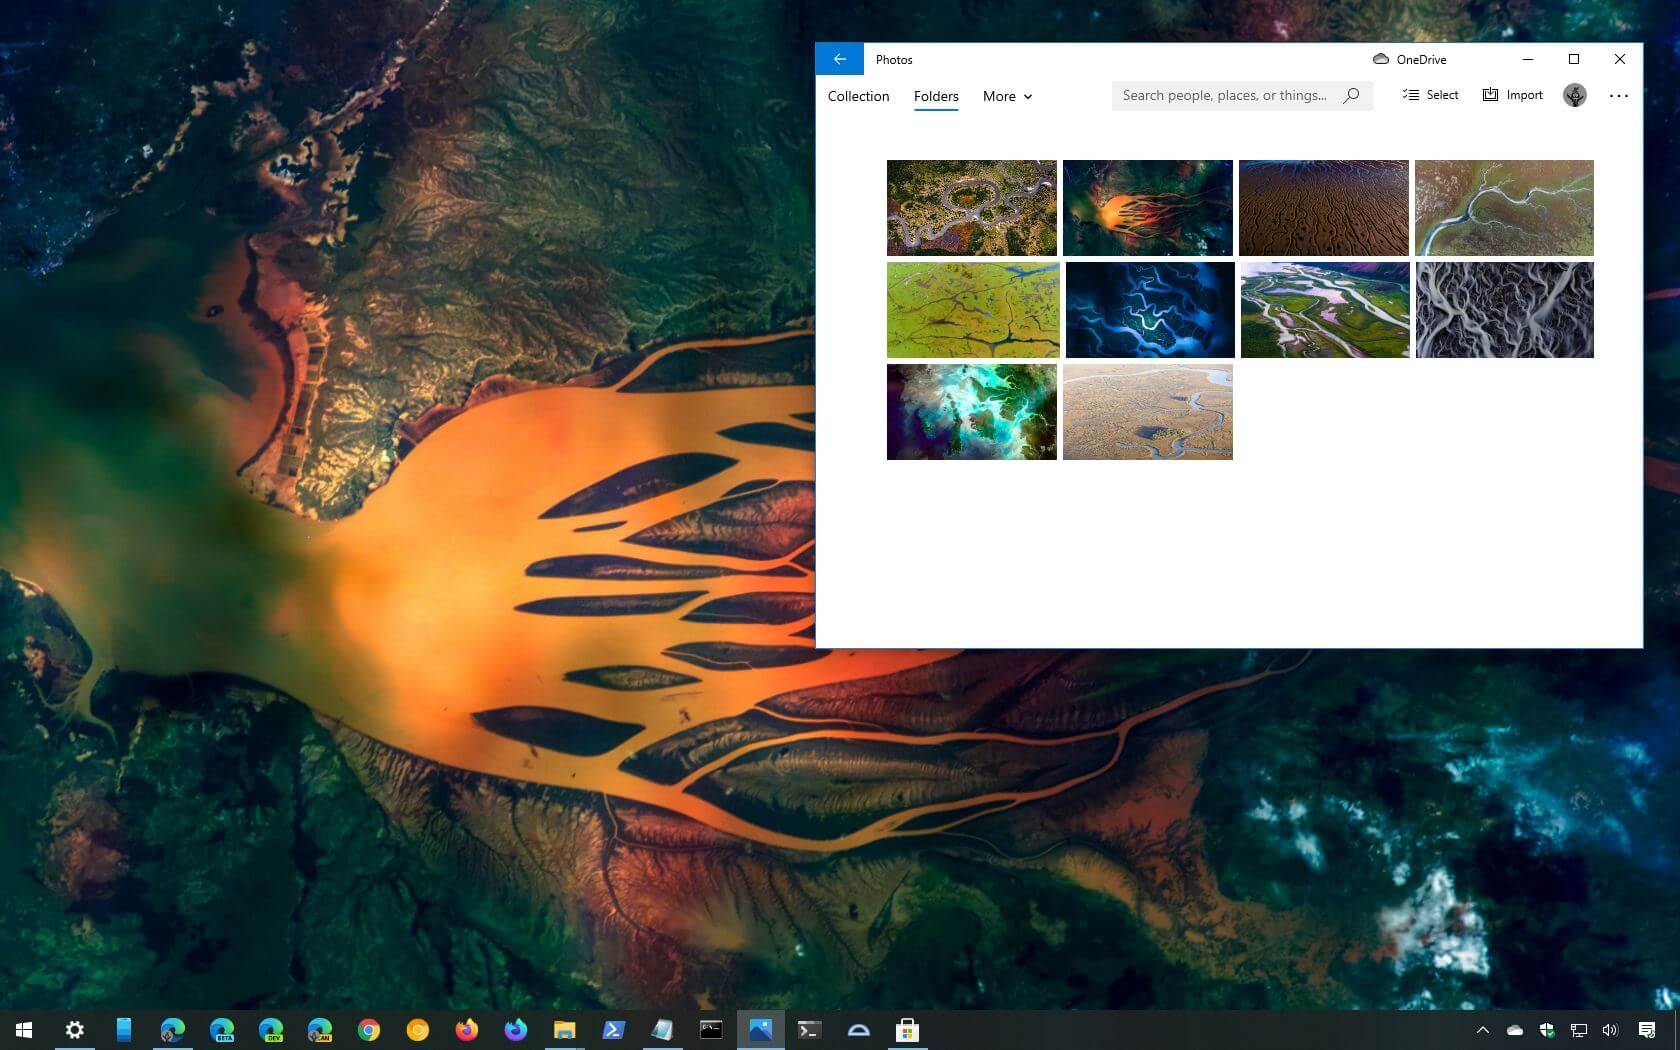Open the Start menu
The width and height of the screenshot is (1680, 1050).
(x=22, y=1030)
